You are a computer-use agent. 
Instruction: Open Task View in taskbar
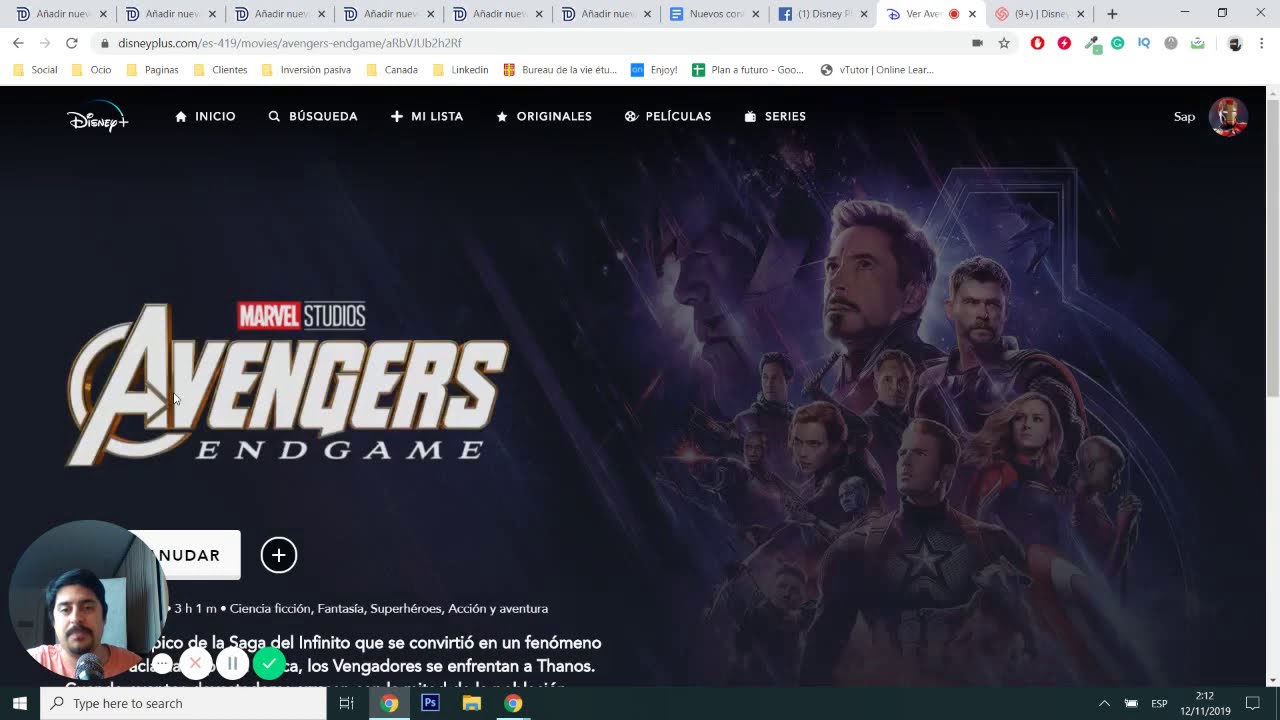click(347, 703)
